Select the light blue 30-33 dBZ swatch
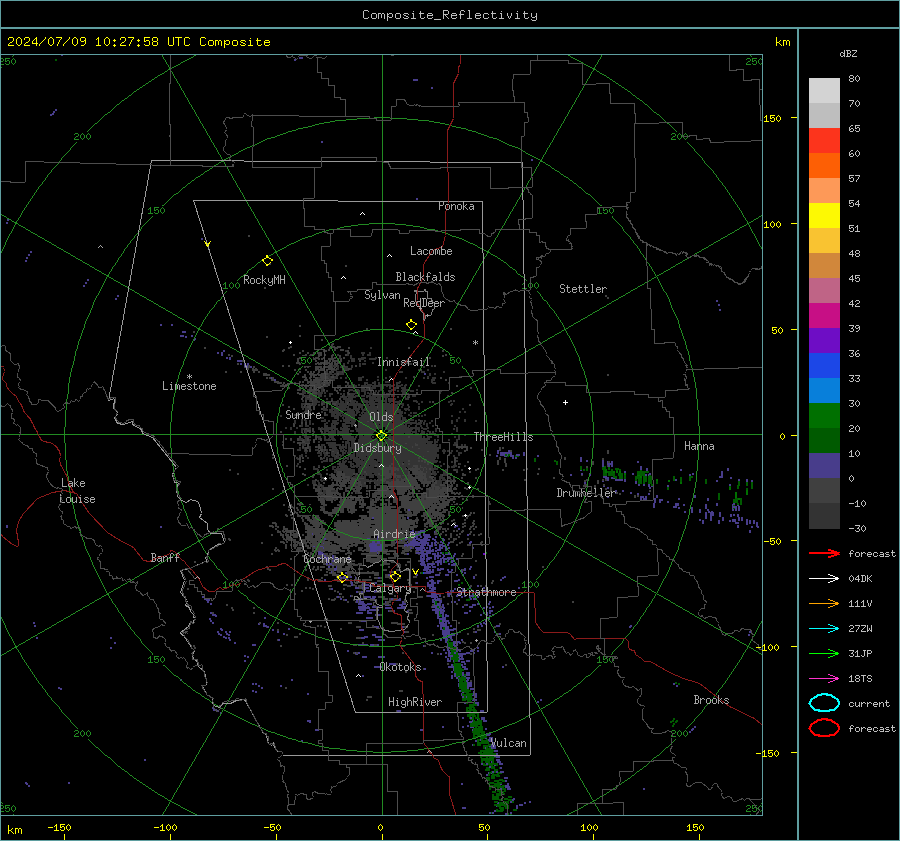 (824, 391)
